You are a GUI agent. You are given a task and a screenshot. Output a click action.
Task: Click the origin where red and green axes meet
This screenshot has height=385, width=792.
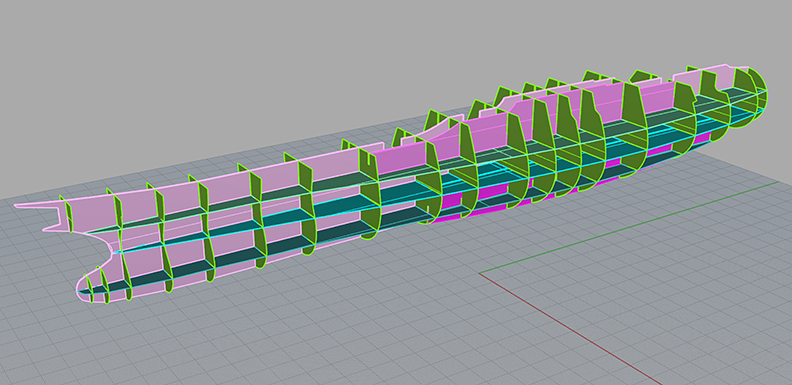[x=479, y=273]
